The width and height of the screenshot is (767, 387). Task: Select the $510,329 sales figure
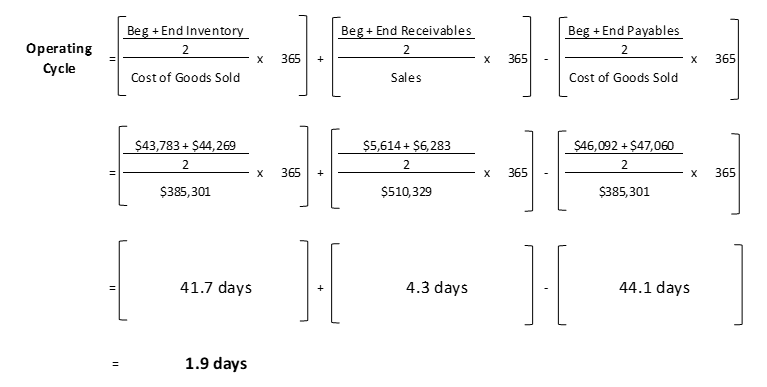click(406, 191)
